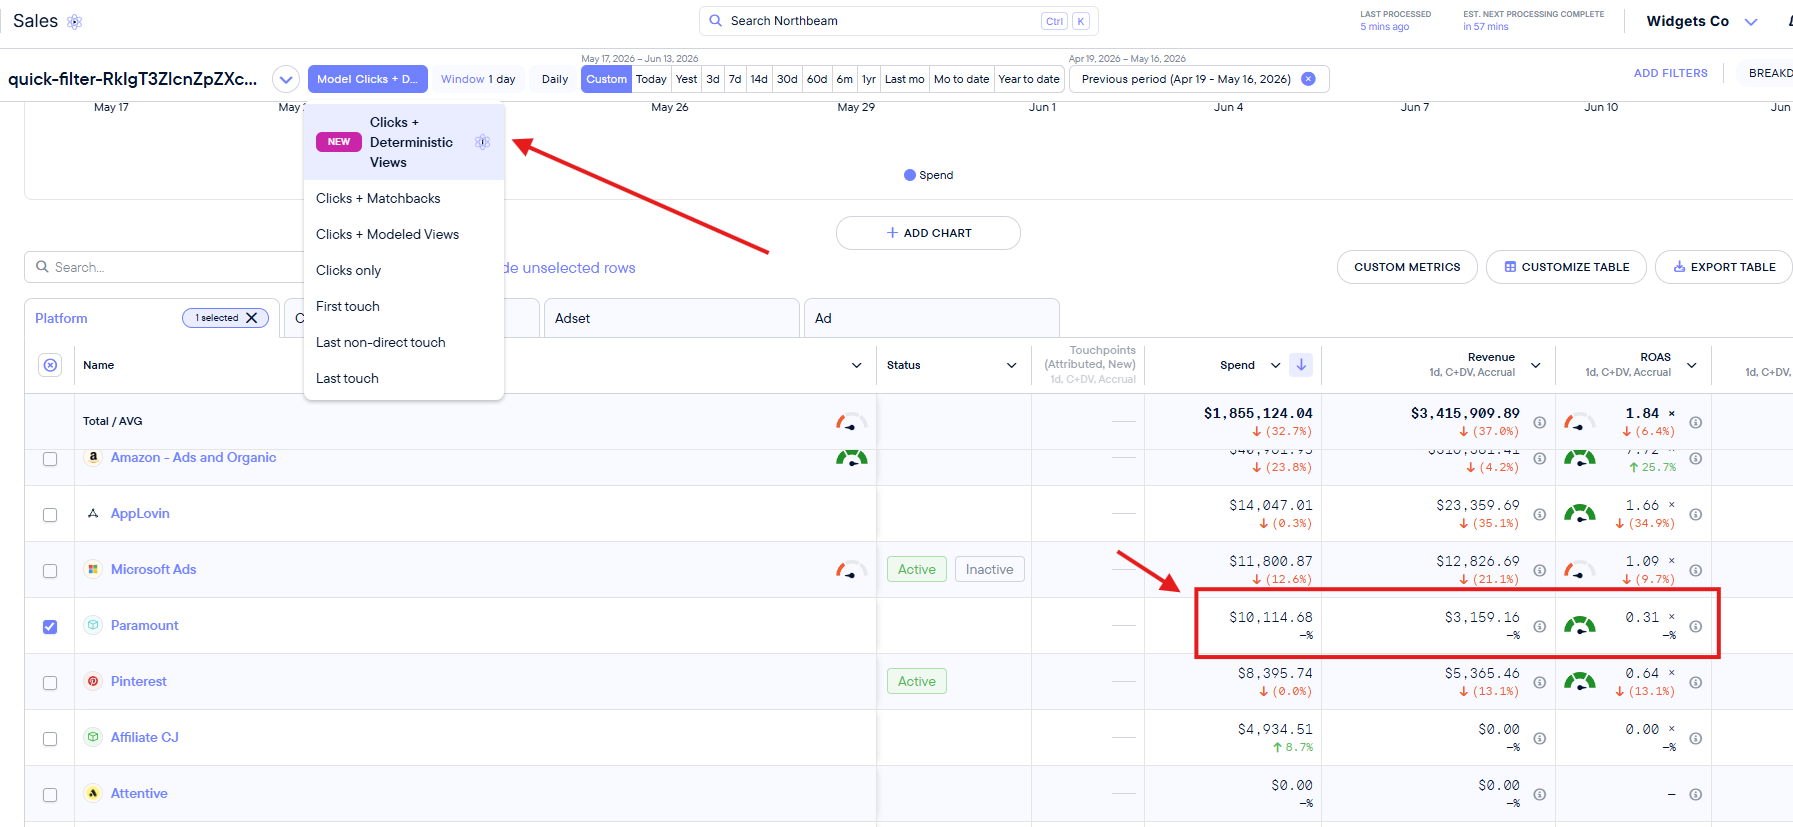Image resolution: width=1793 pixels, height=827 pixels.
Task: Toggle the blue Spend chart legend dot
Action: [910, 175]
